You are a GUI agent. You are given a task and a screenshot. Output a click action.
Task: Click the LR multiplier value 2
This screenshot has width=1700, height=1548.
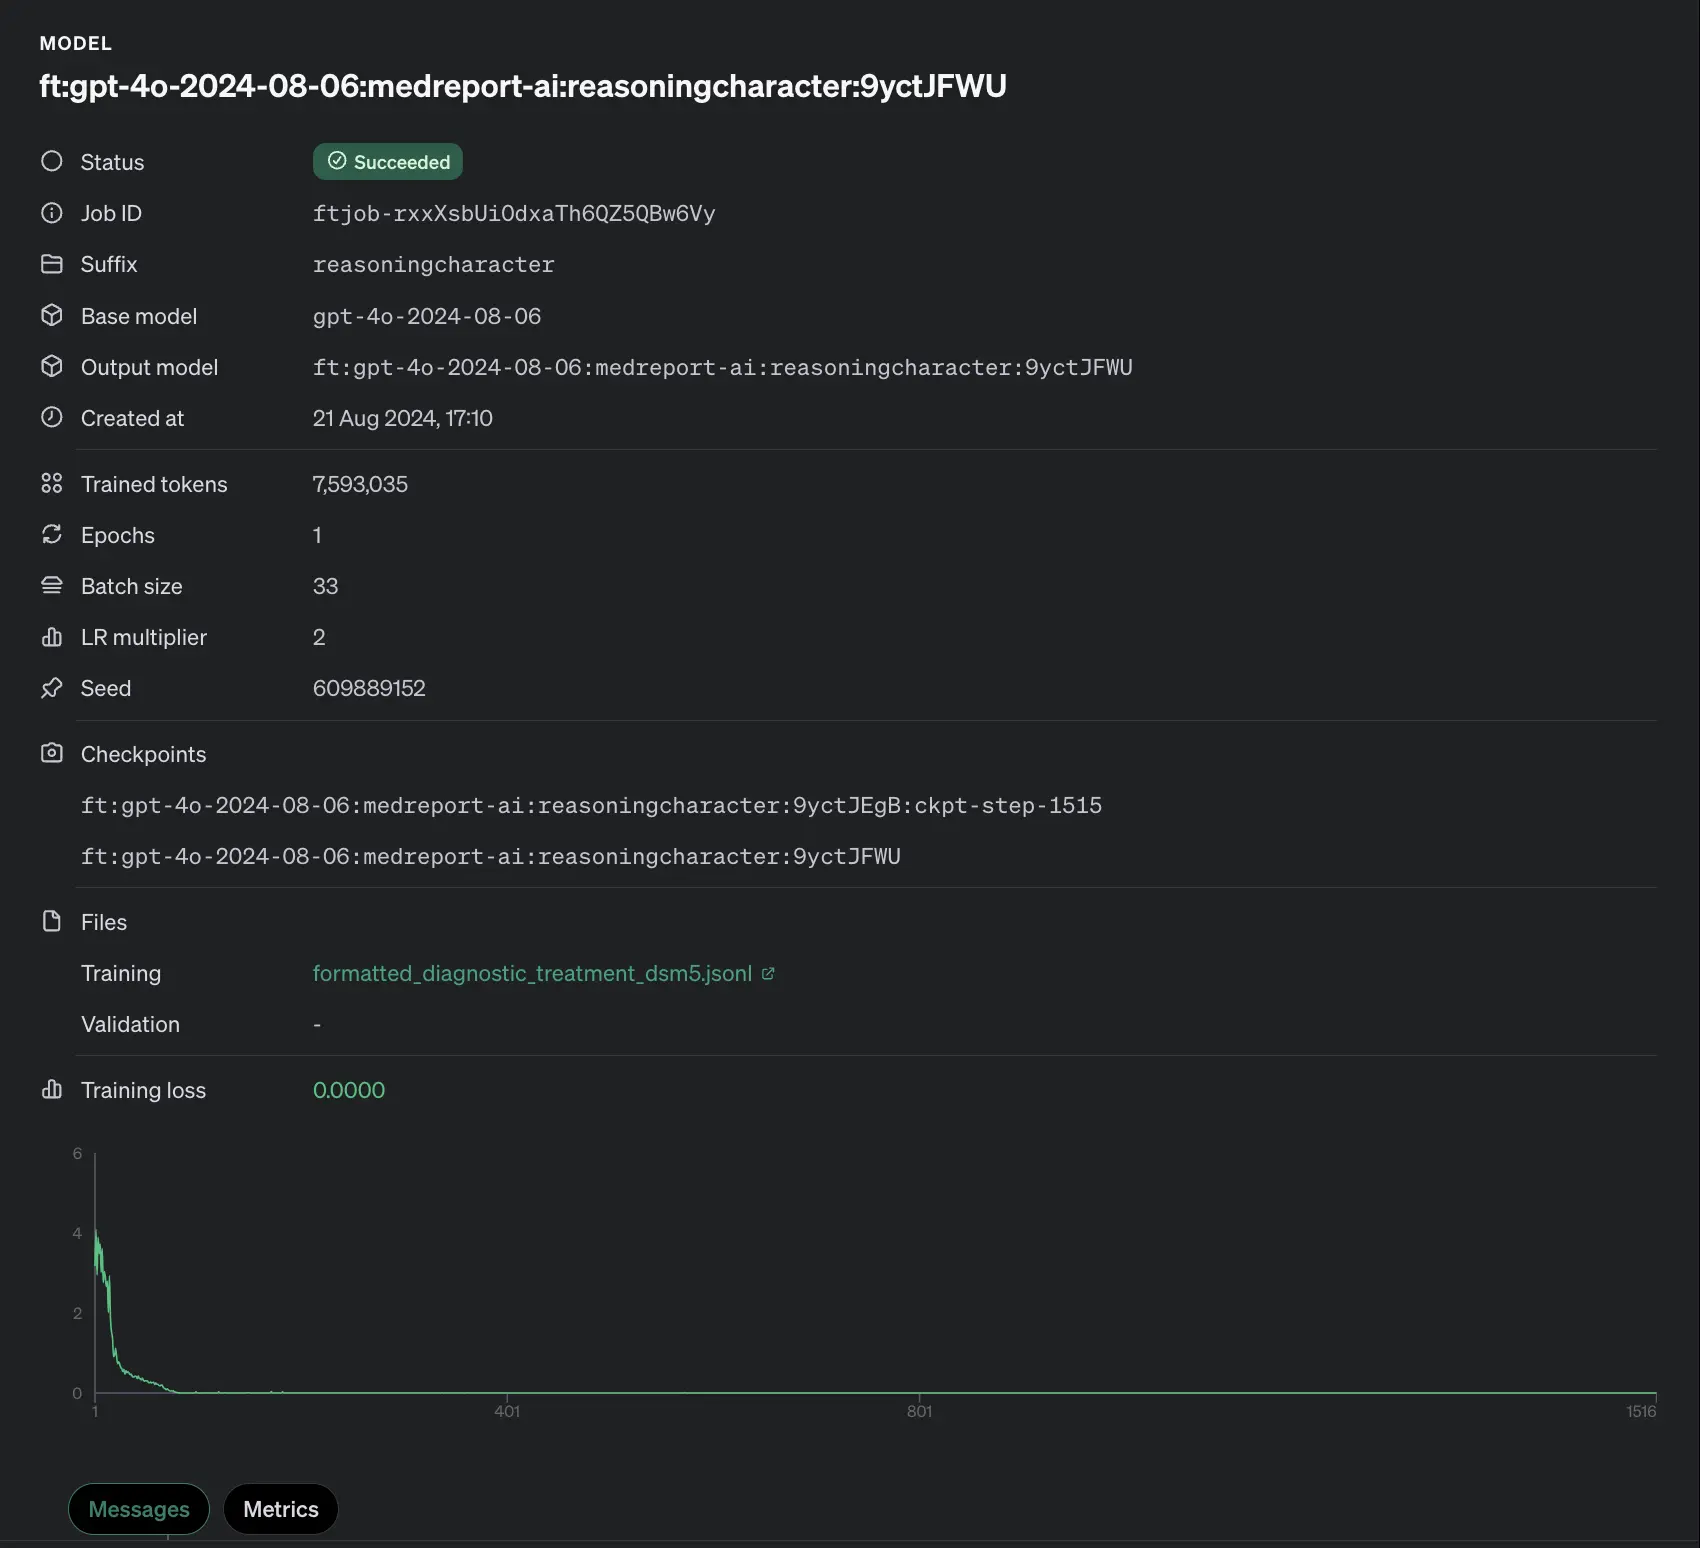(319, 637)
